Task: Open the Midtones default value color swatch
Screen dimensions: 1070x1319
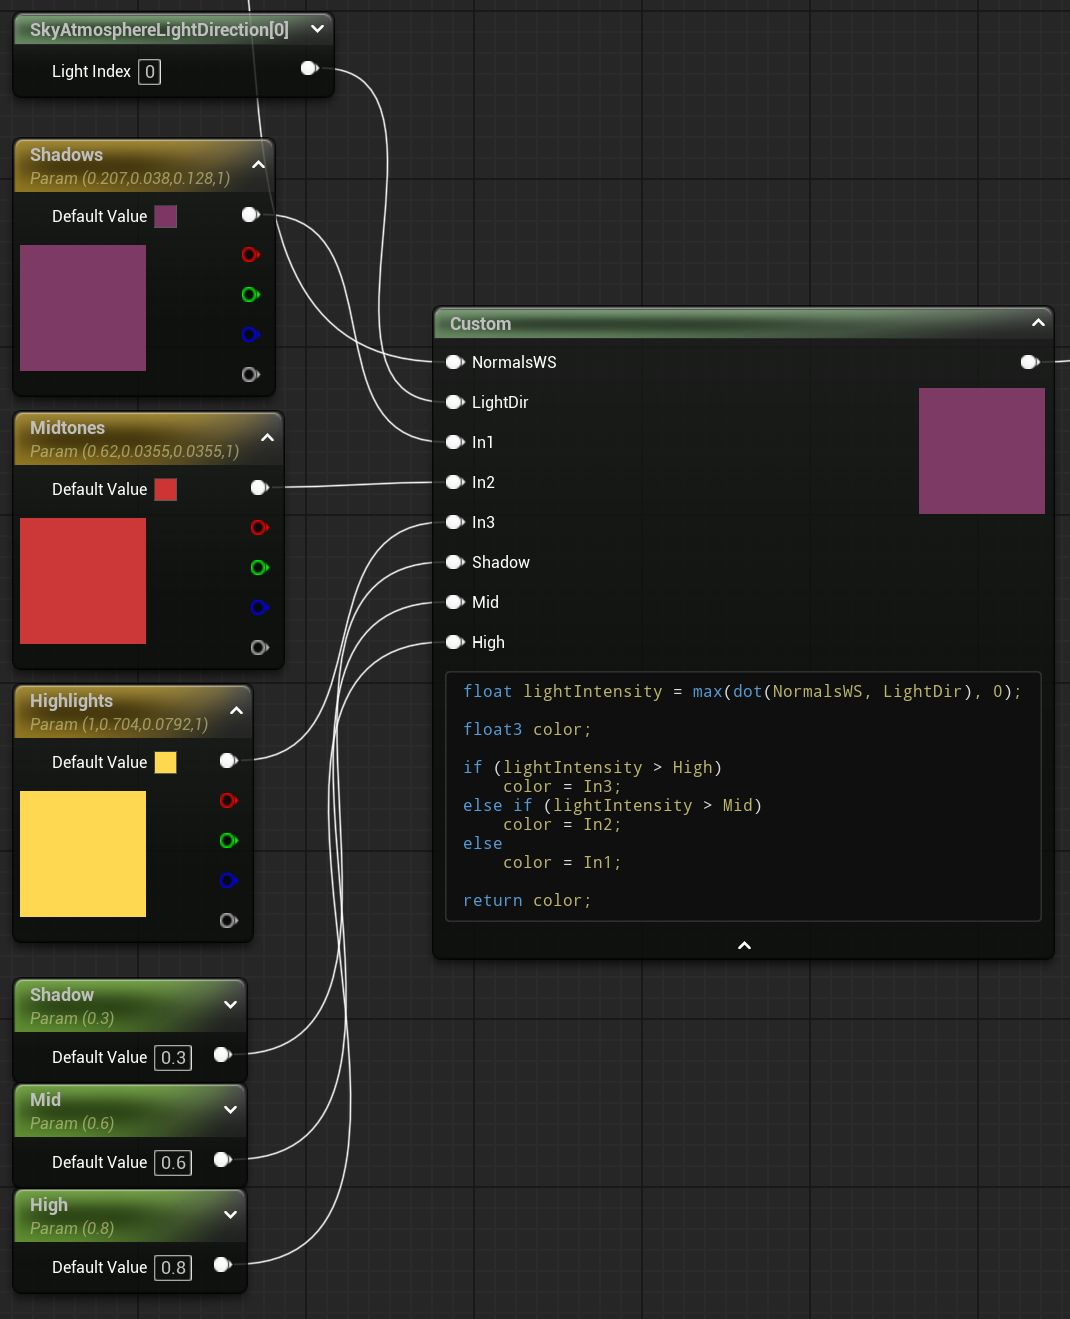Action: [x=166, y=489]
